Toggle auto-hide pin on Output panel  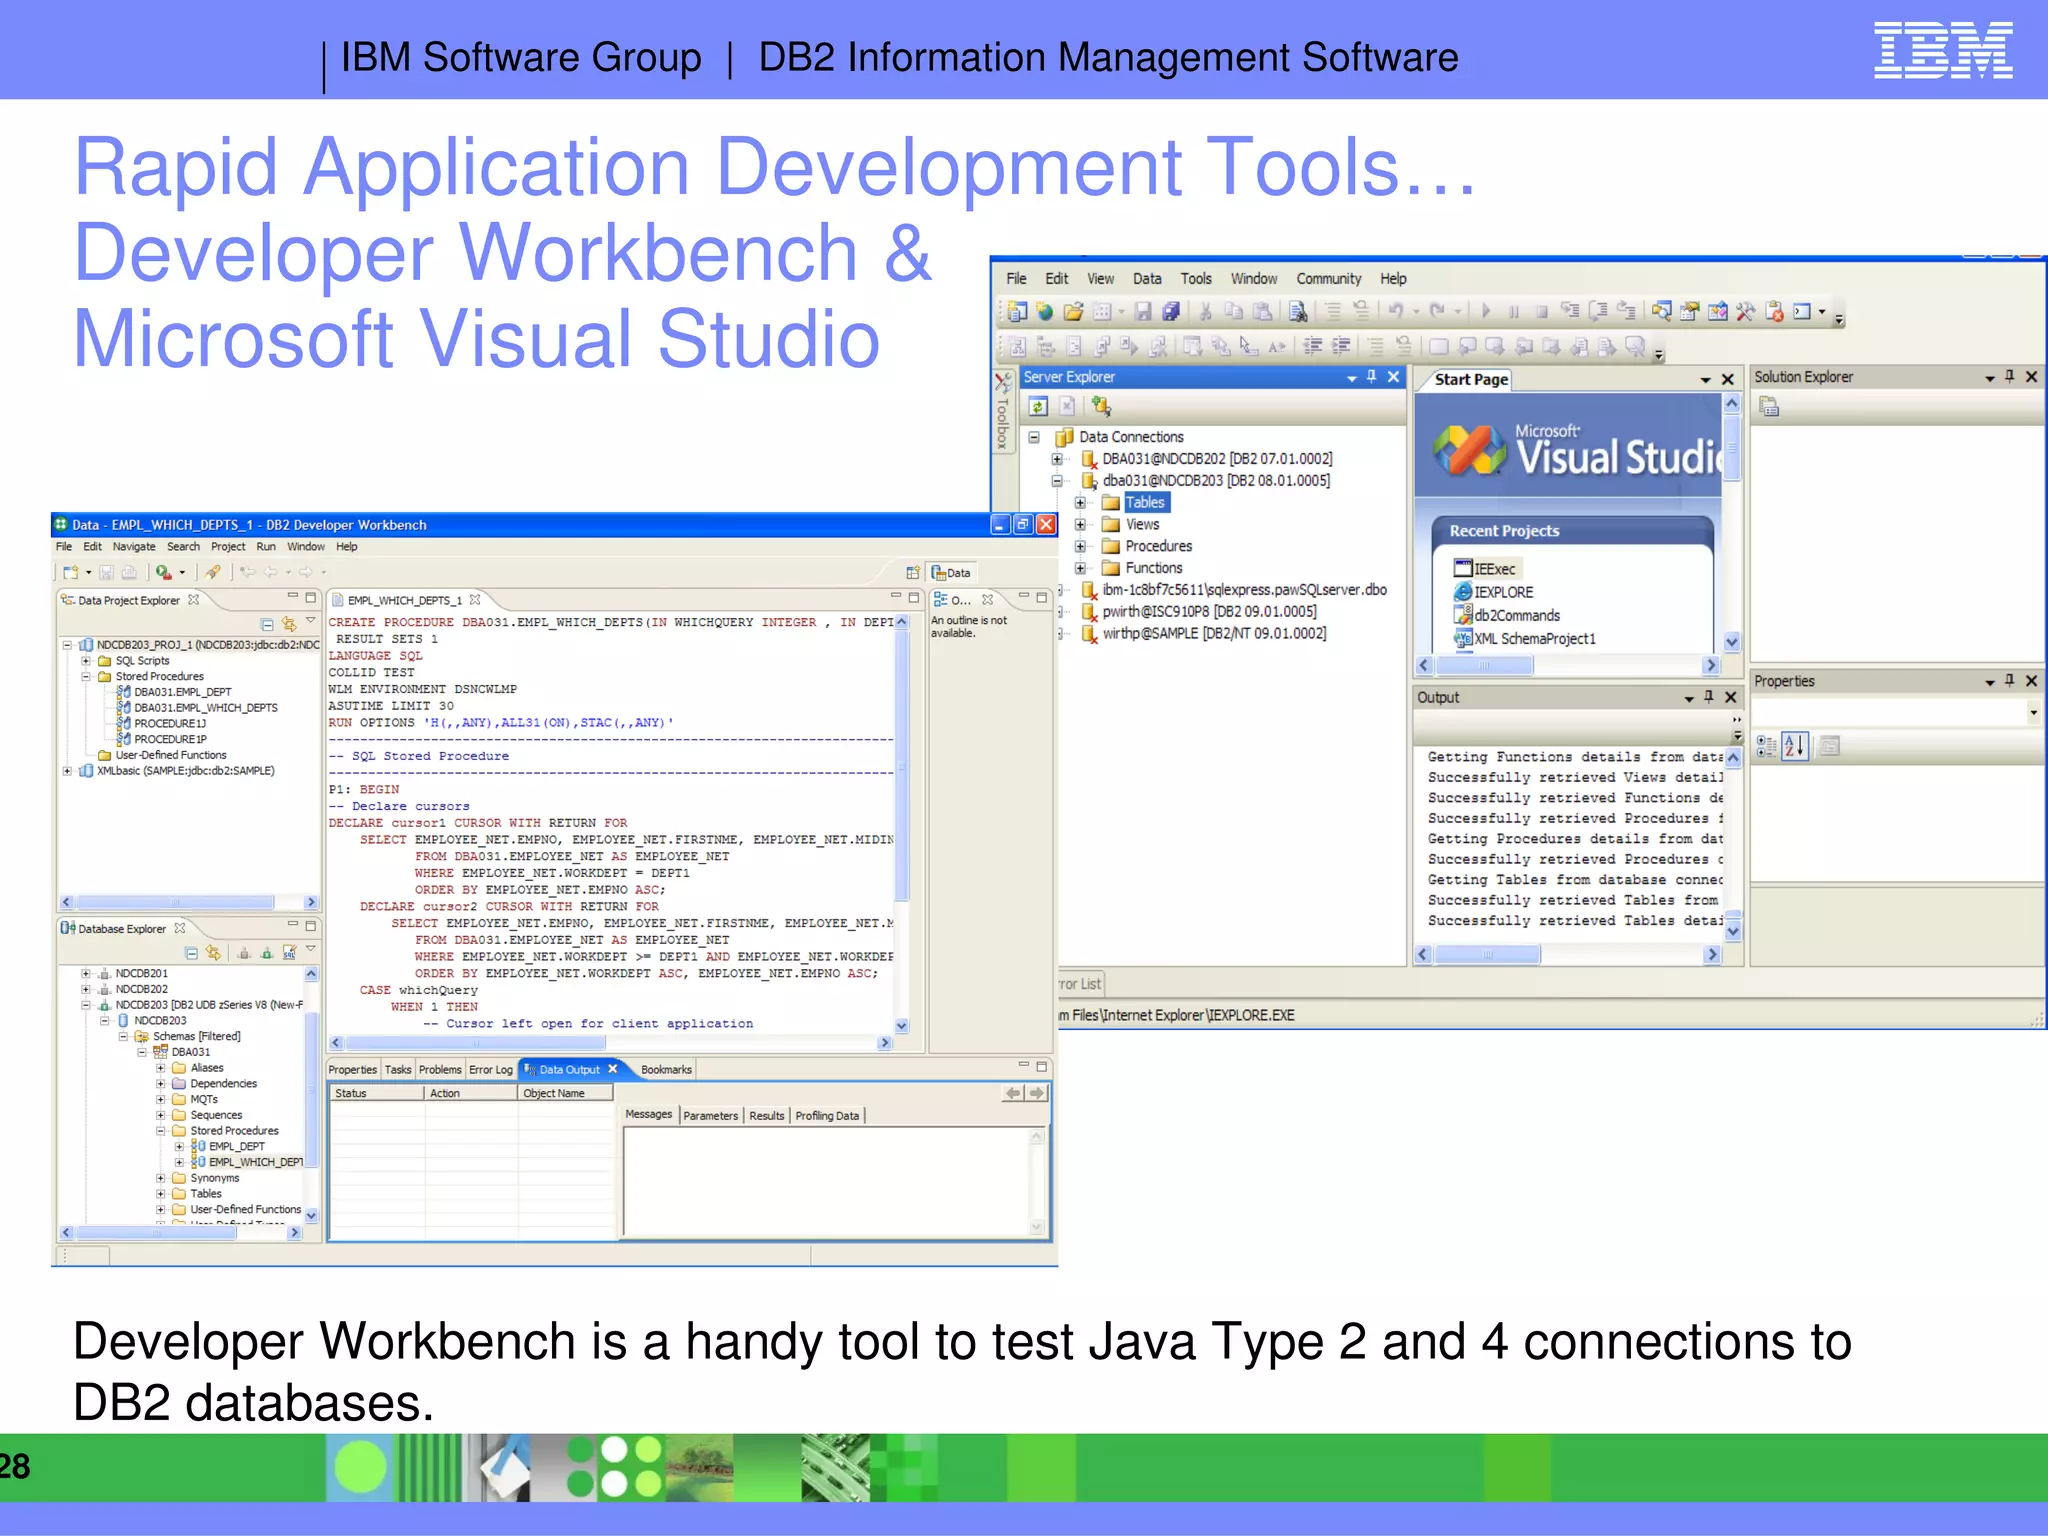coord(1709,697)
